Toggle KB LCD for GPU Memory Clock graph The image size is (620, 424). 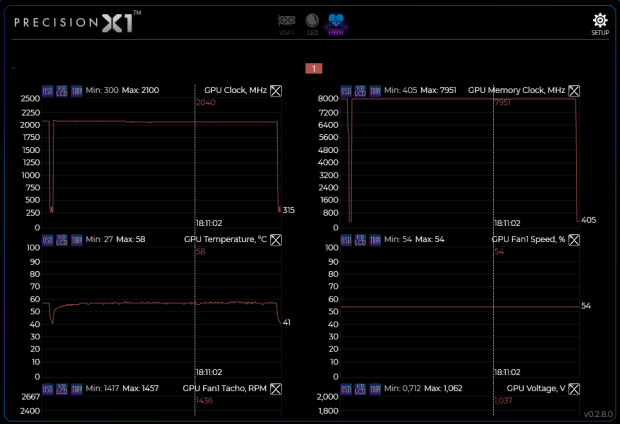[360, 91]
